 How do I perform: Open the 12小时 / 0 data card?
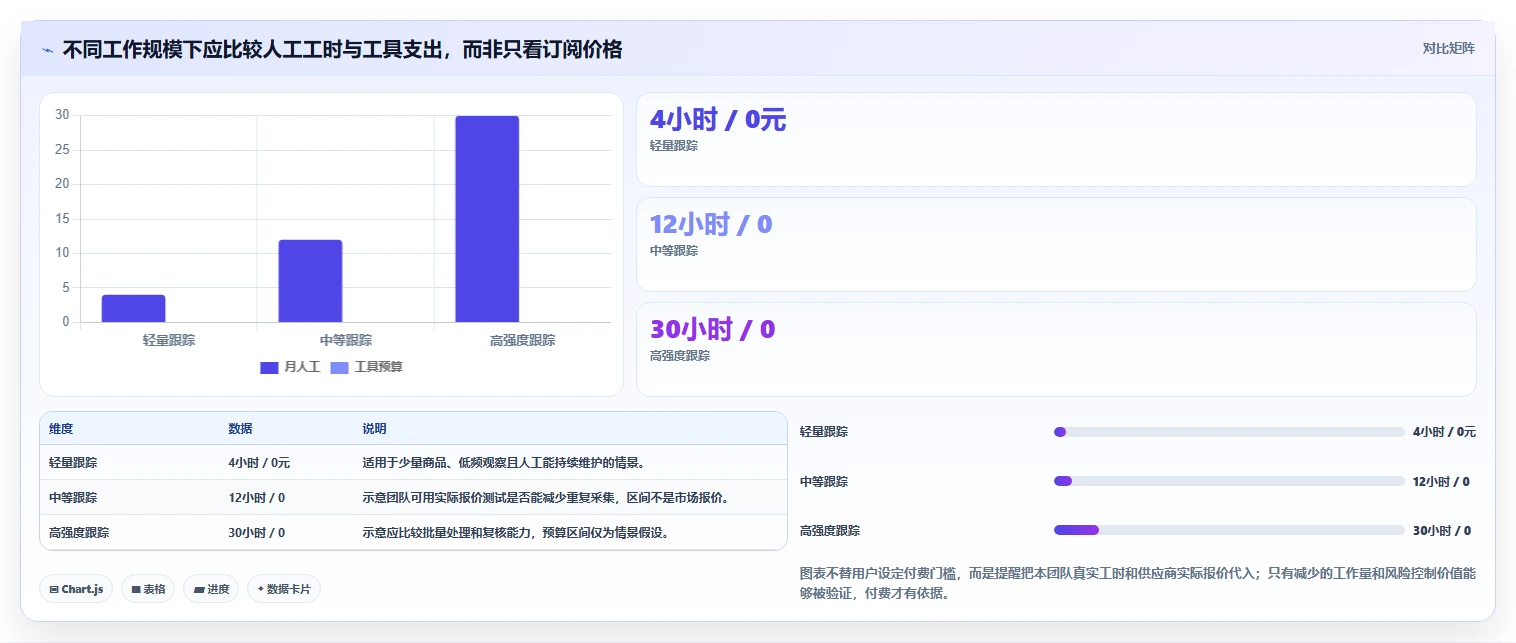point(1056,244)
